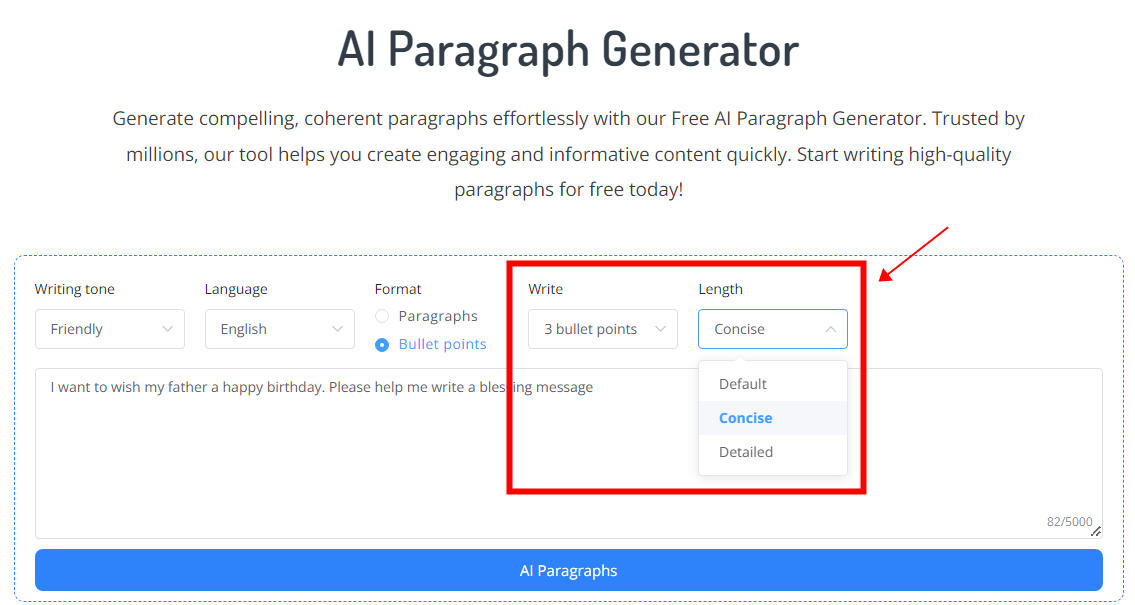Click the AI Paragraph Generator heading
Image resolution: width=1135 pixels, height=605 pixels.
pos(568,49)
